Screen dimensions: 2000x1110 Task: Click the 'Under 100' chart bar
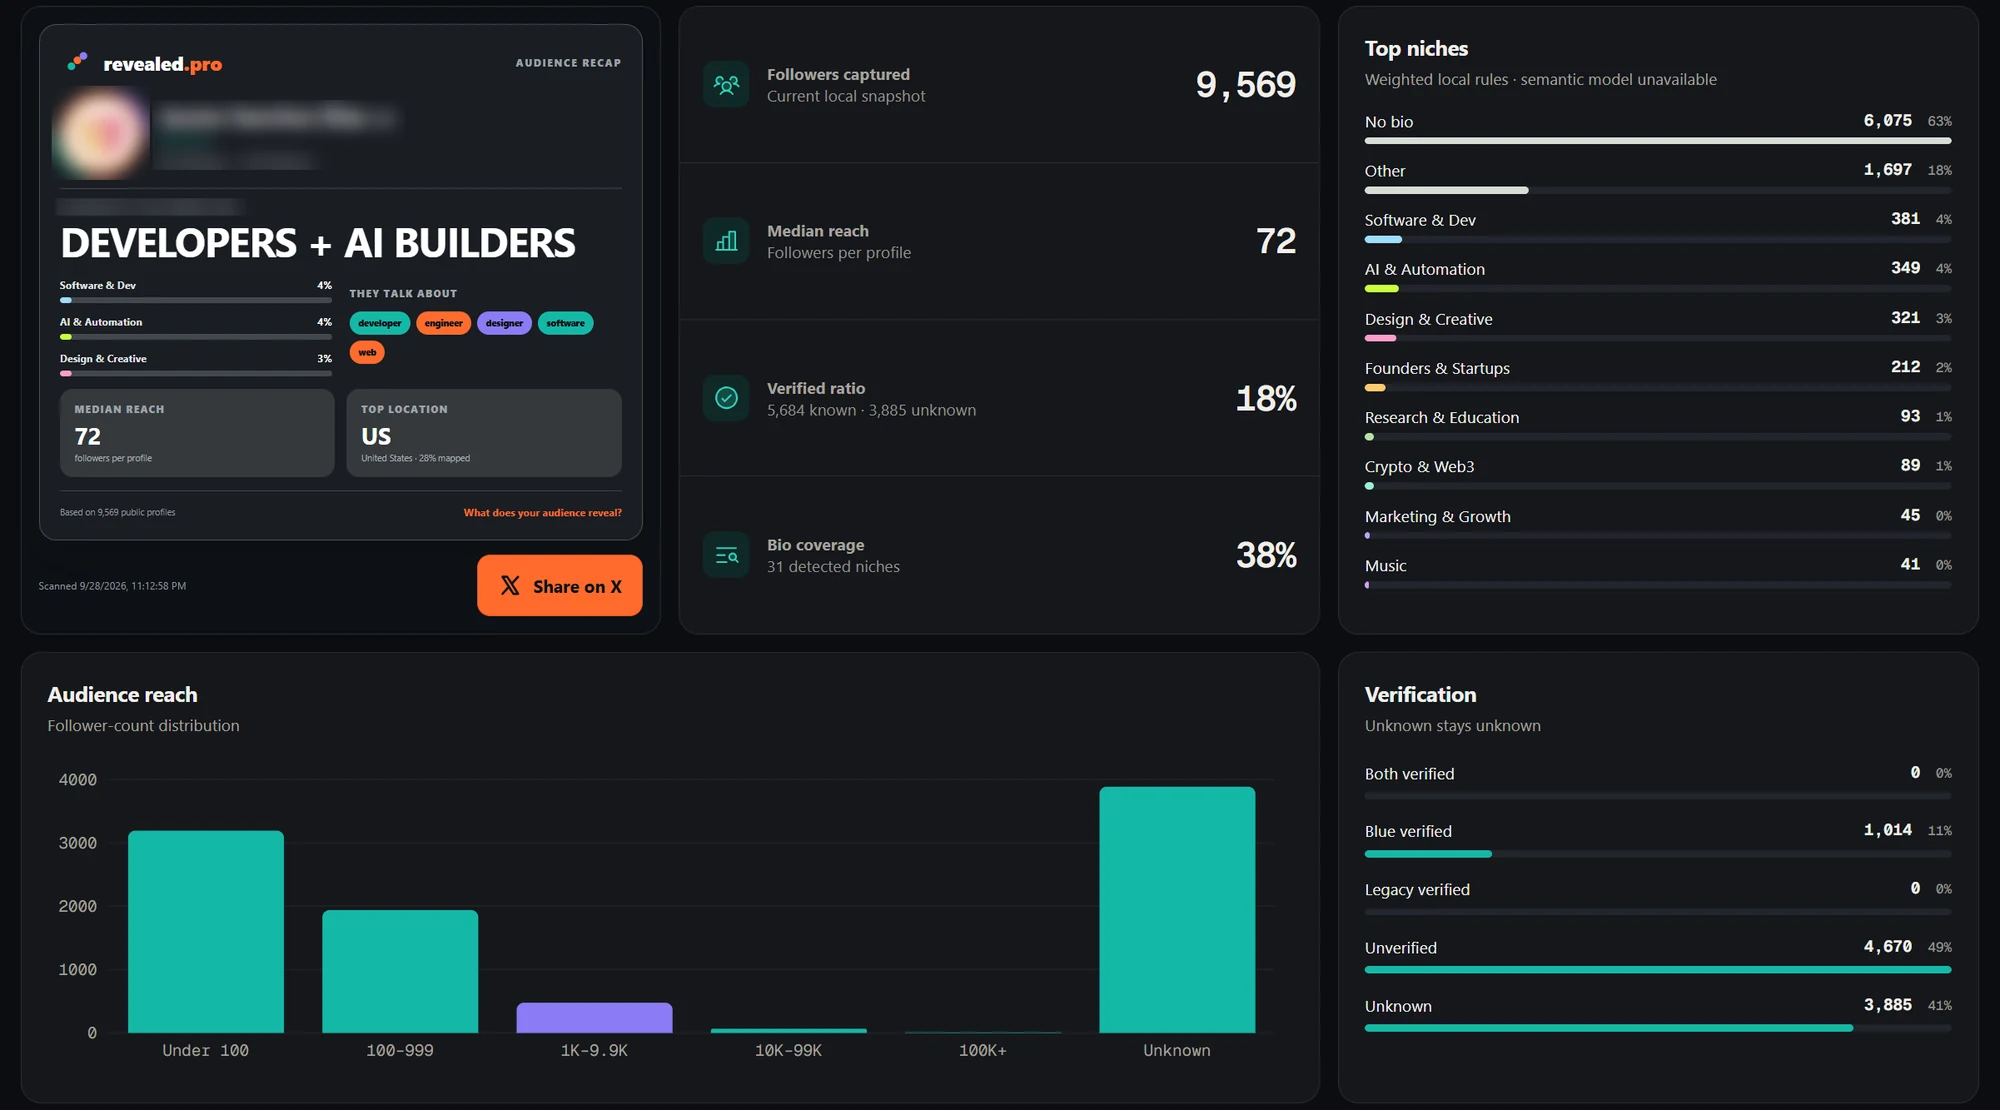click(x=206, y=931)
